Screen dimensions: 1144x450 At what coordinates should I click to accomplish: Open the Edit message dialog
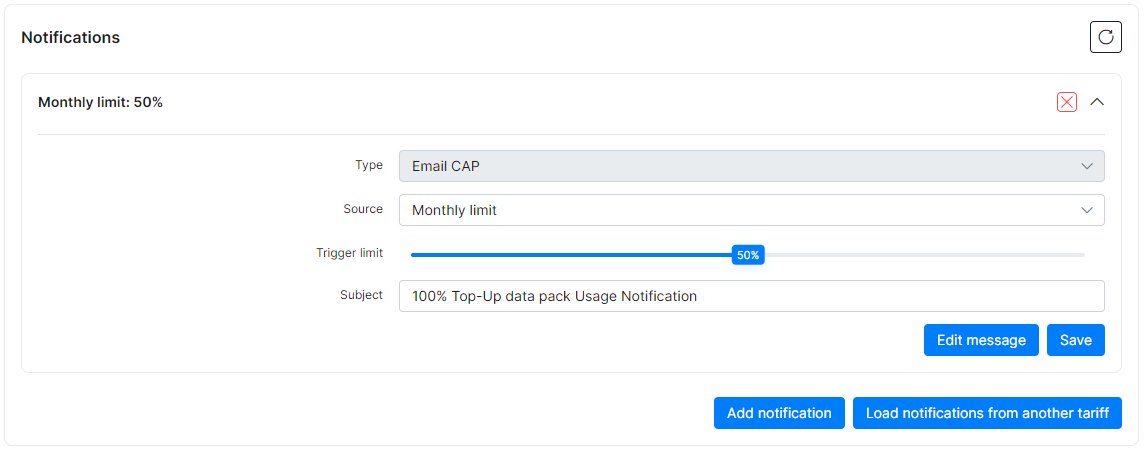981,341
